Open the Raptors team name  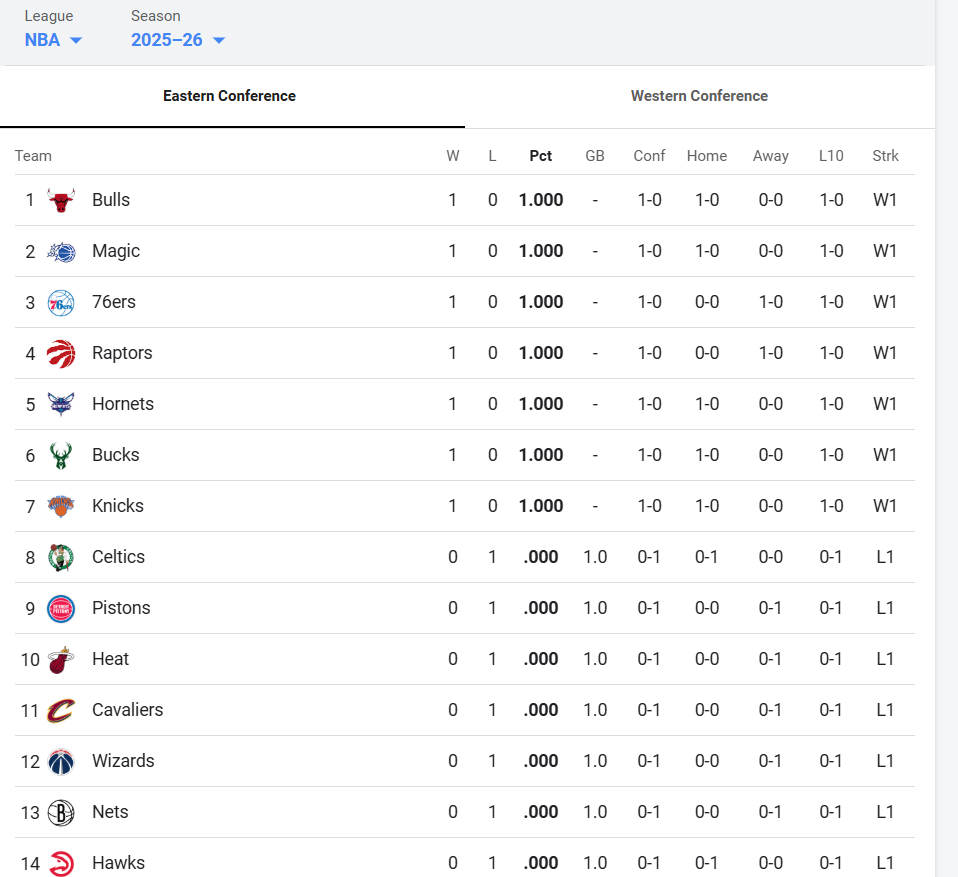[x=122, y=353]
